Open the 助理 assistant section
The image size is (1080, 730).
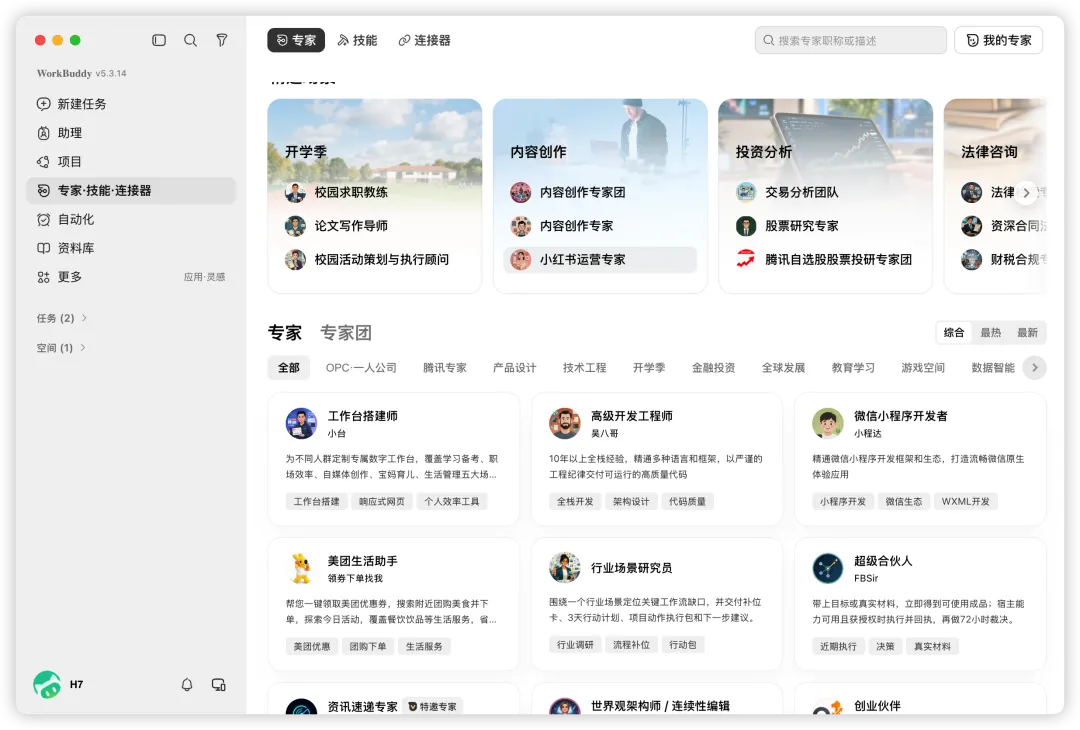(131, 133)
